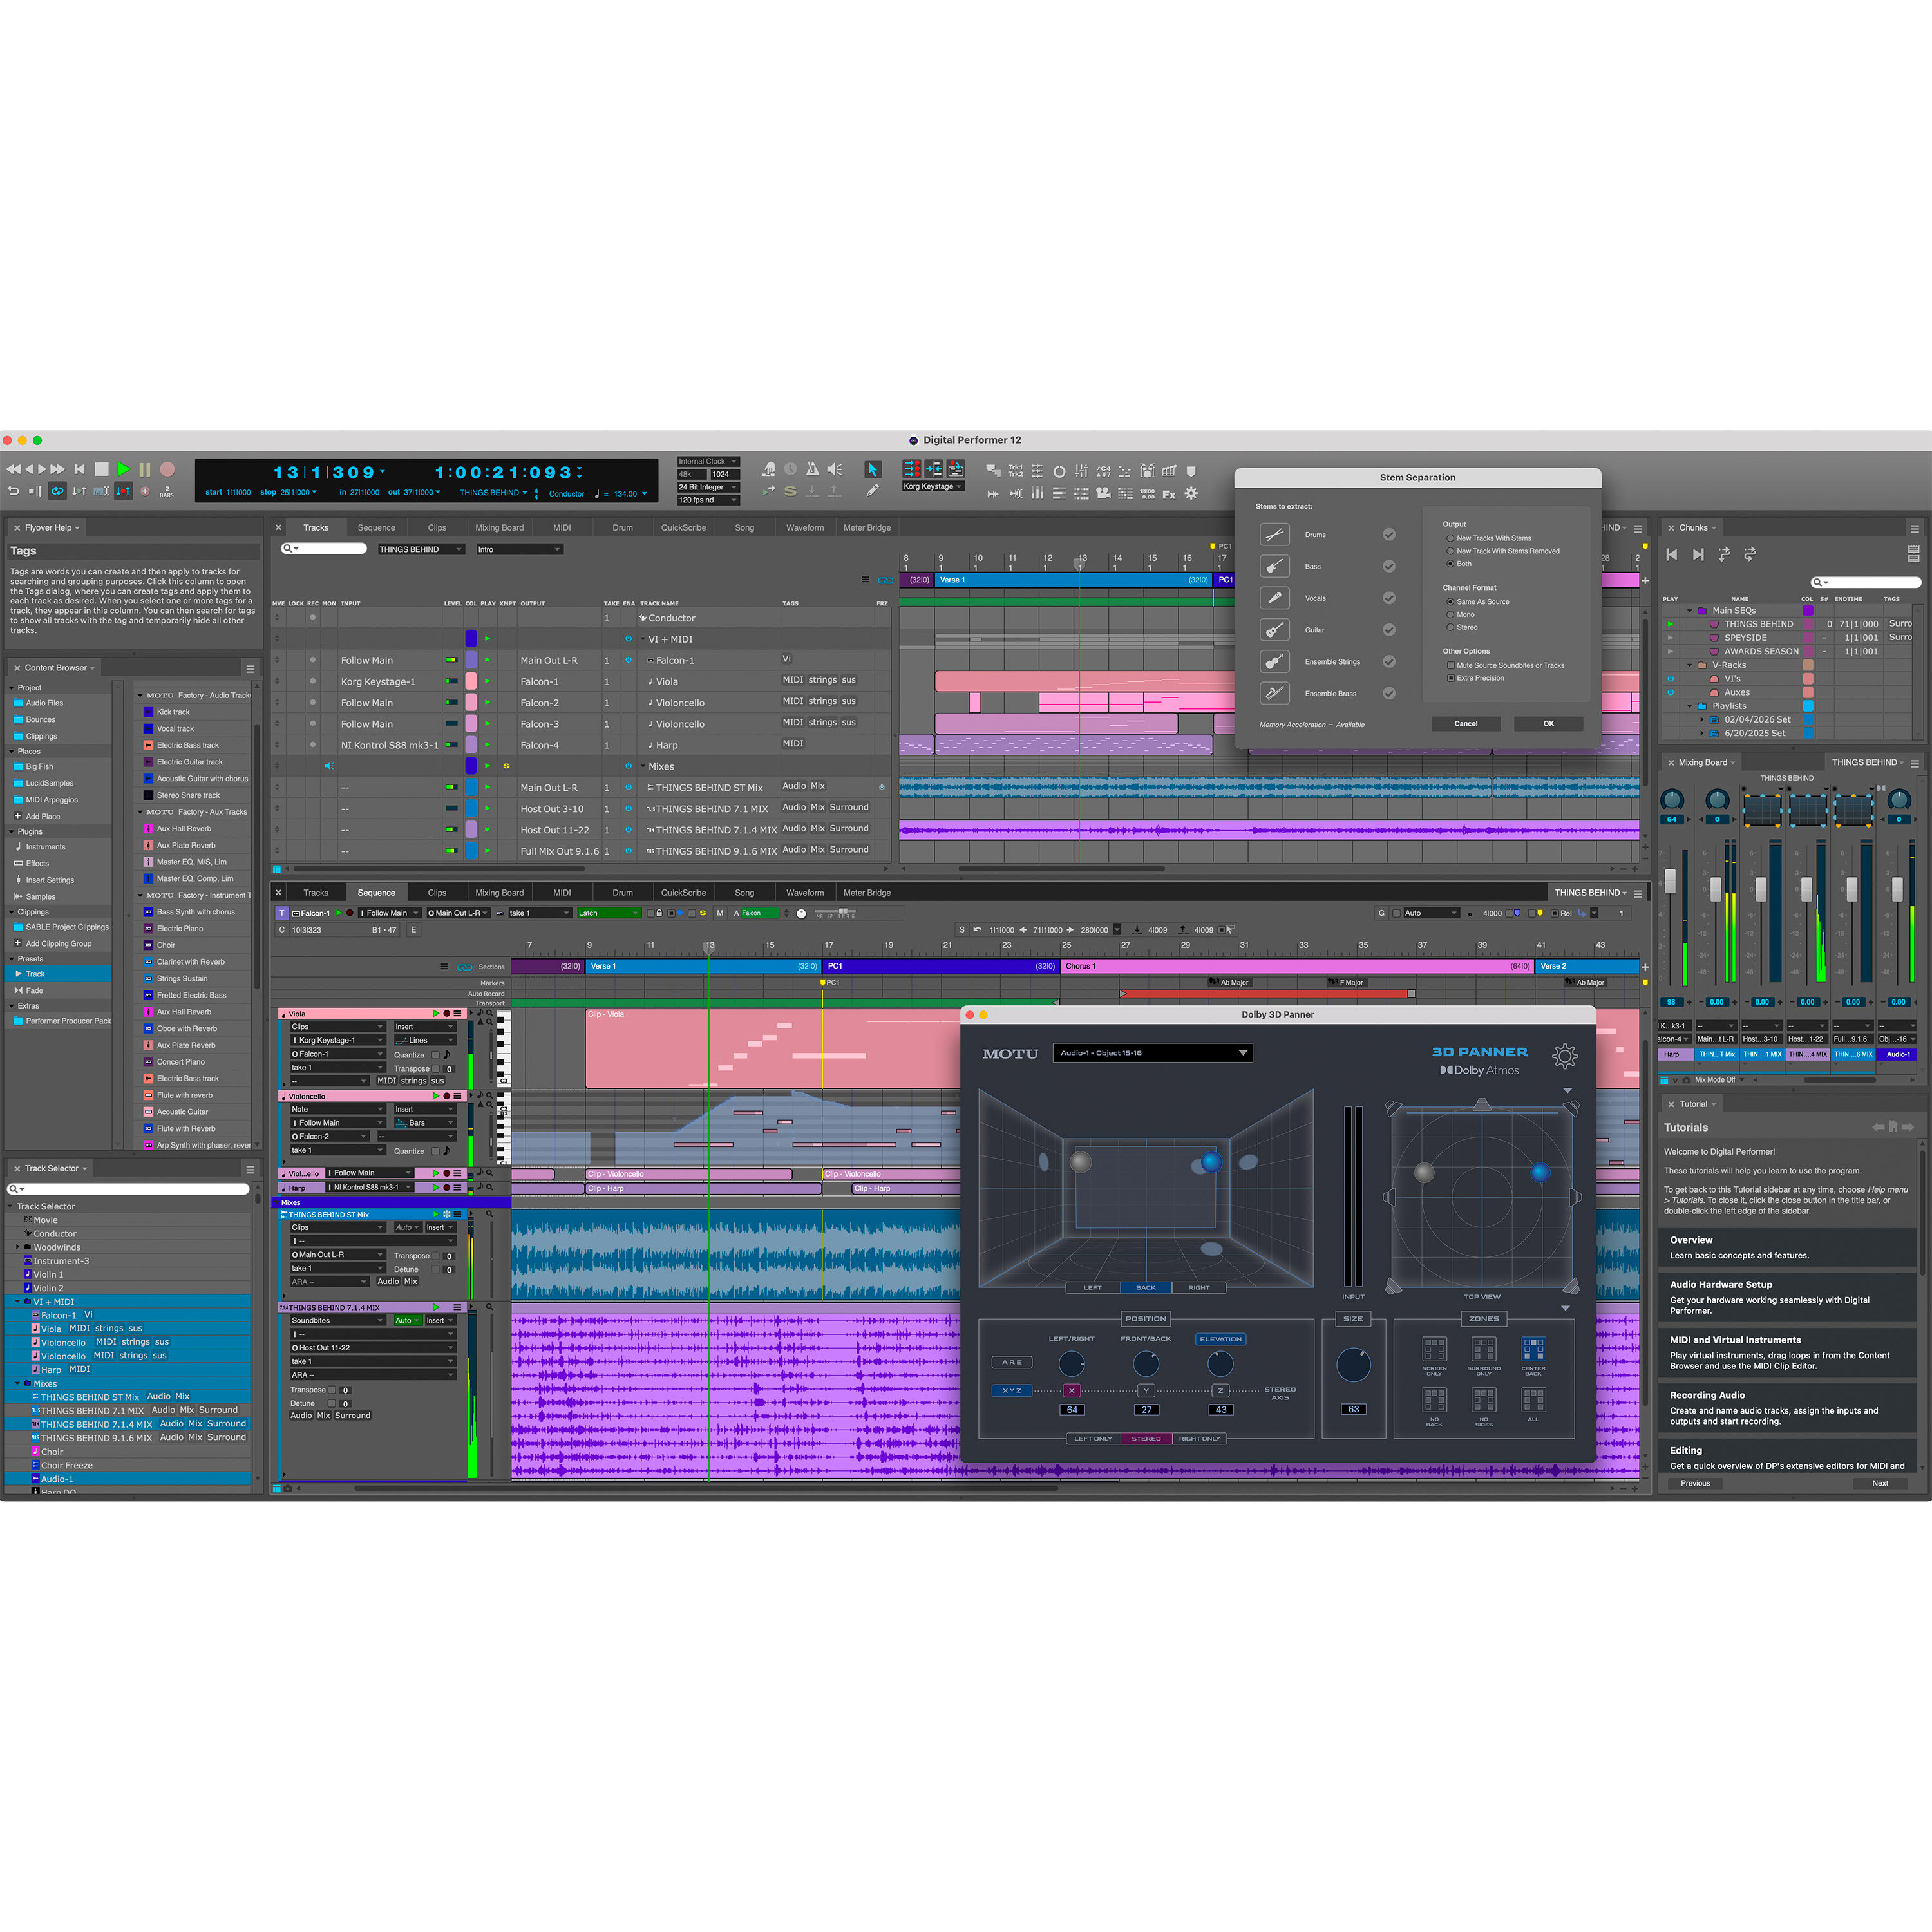Collapse the Main SEQs folder in the Chunks panel
This screenshot has width=1932, height=1932.
pos(1691,610)
